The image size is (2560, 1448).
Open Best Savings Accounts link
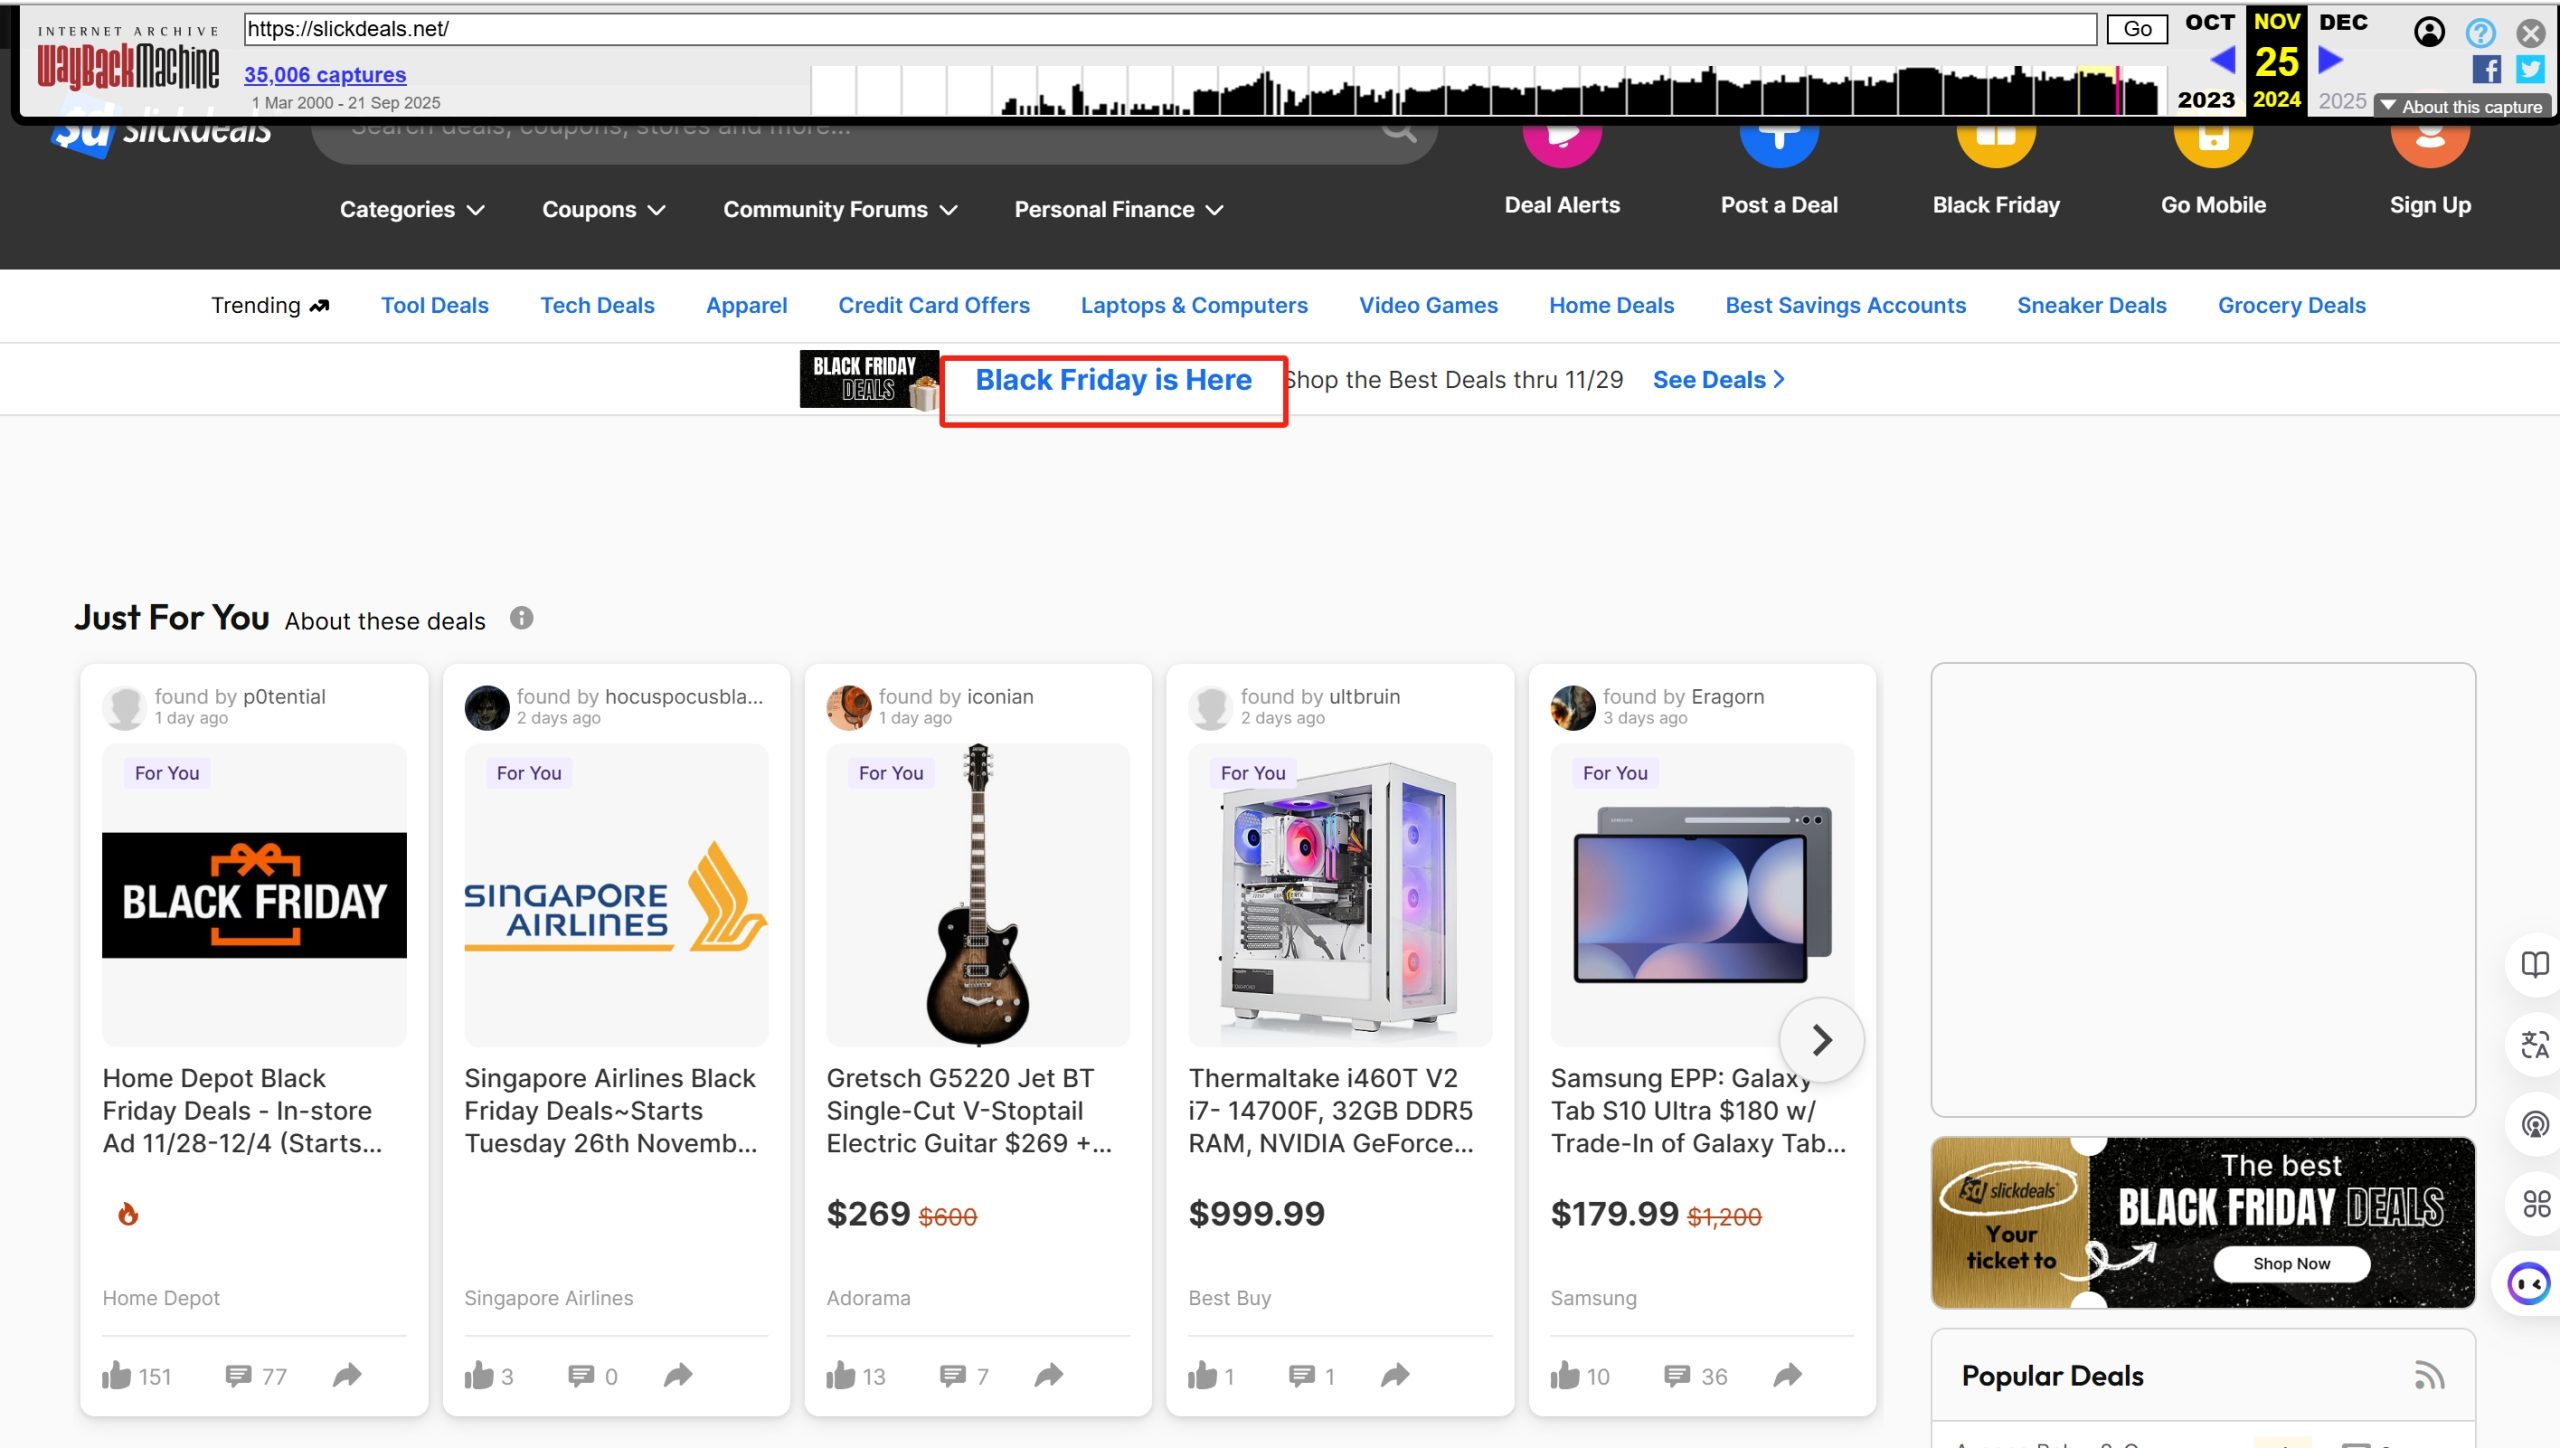point(1846,305)
